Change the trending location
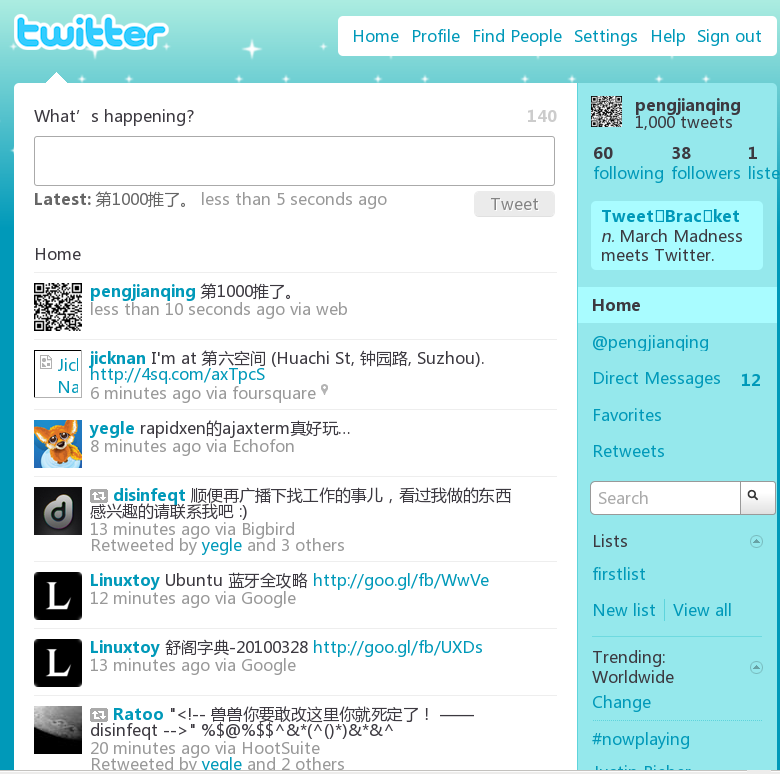This screenshot has width=780, height=774. pyautogui.click(x=621, y=702)
